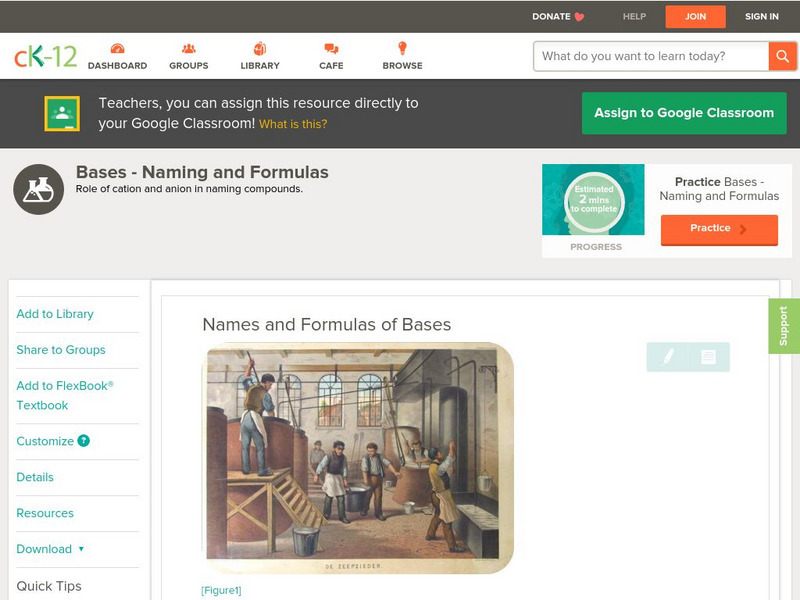The width and height of the screenshot is (800, 600).
Task: Open the Support side tab
Action: pos(784,326)
